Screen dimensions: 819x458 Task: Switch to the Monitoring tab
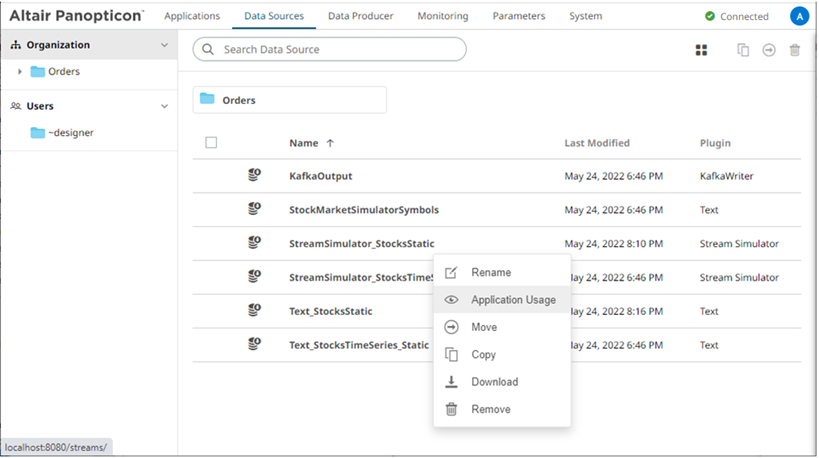(x=443, y=16)
